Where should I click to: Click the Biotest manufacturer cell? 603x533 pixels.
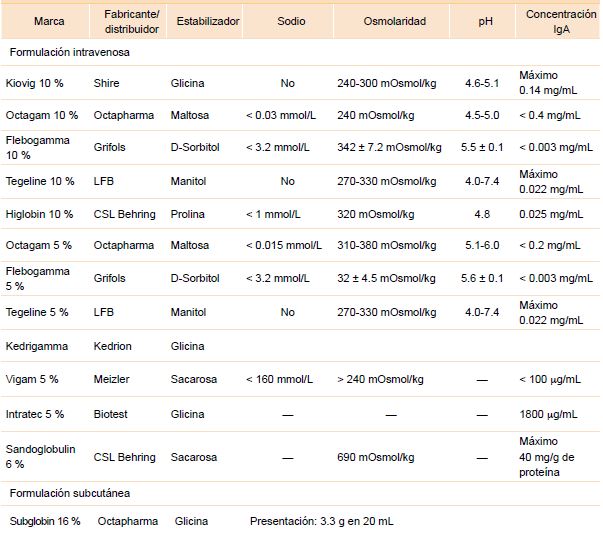112,413
